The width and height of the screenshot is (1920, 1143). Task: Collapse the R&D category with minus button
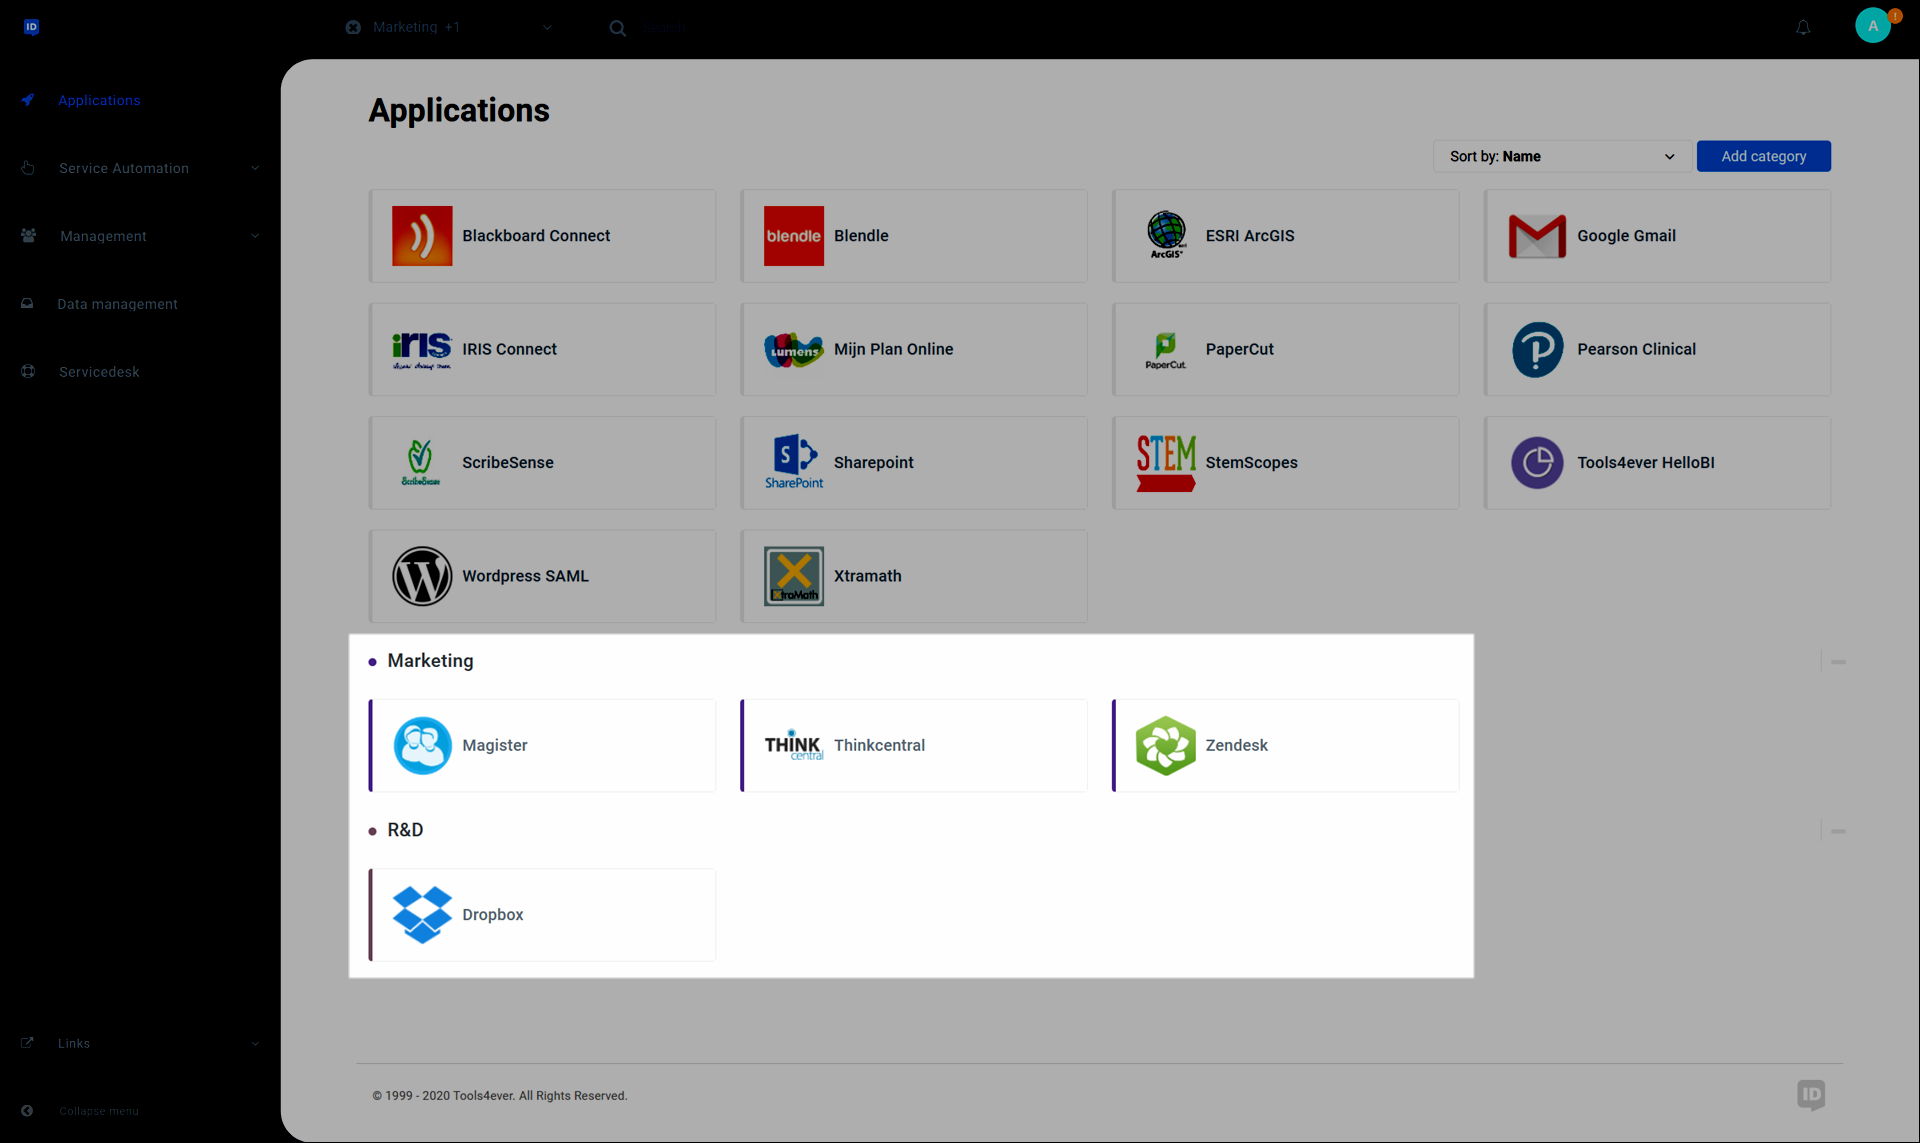[1838, 831]
